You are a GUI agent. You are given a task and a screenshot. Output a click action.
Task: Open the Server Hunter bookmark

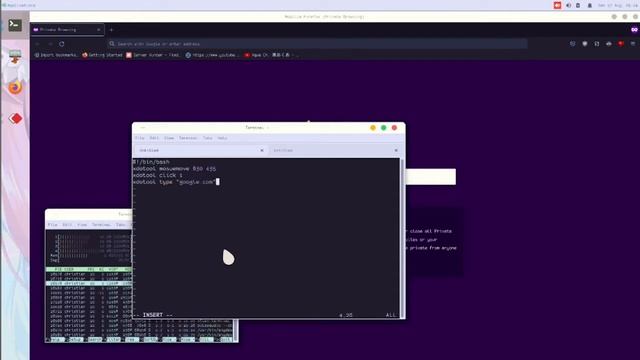click(x=153, y=55)
